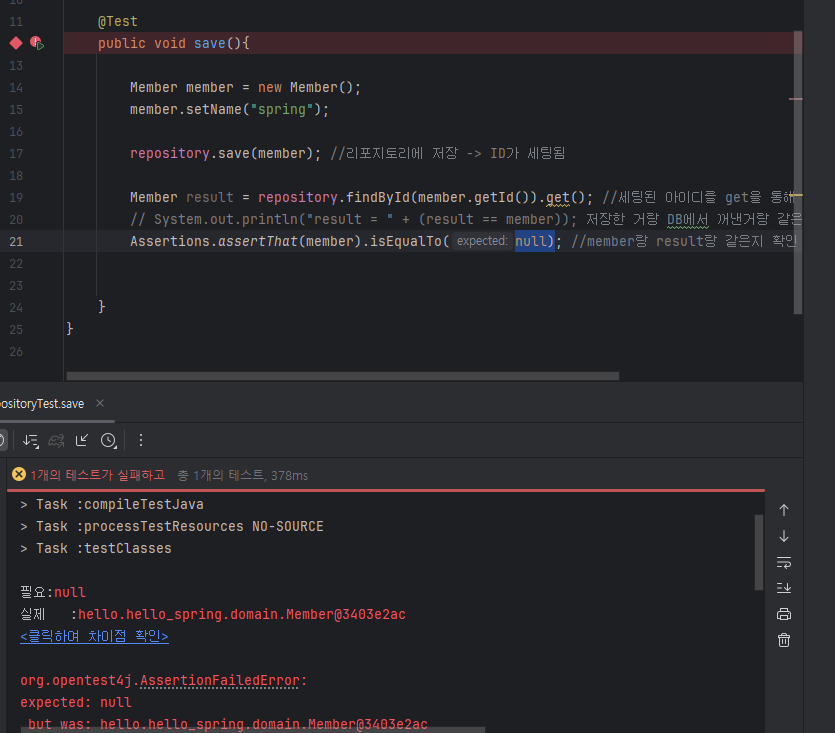The height and width of the screenshot is (733, 835).
Task: Click the assertThat method call on line 21
Action: pyautogui.click(x=258, y=241)
